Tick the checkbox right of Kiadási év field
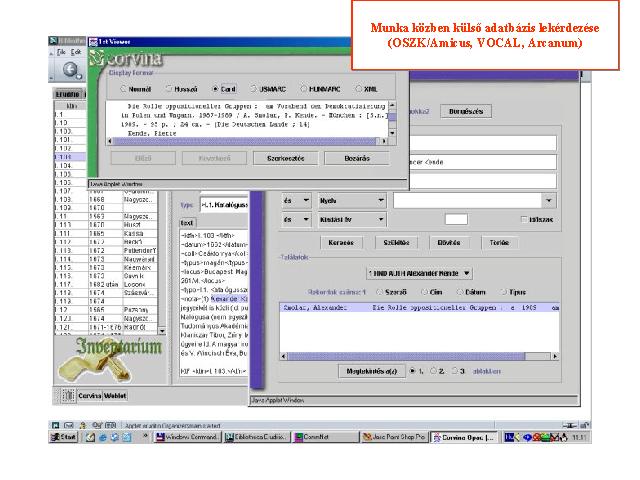 coord(524,220)
